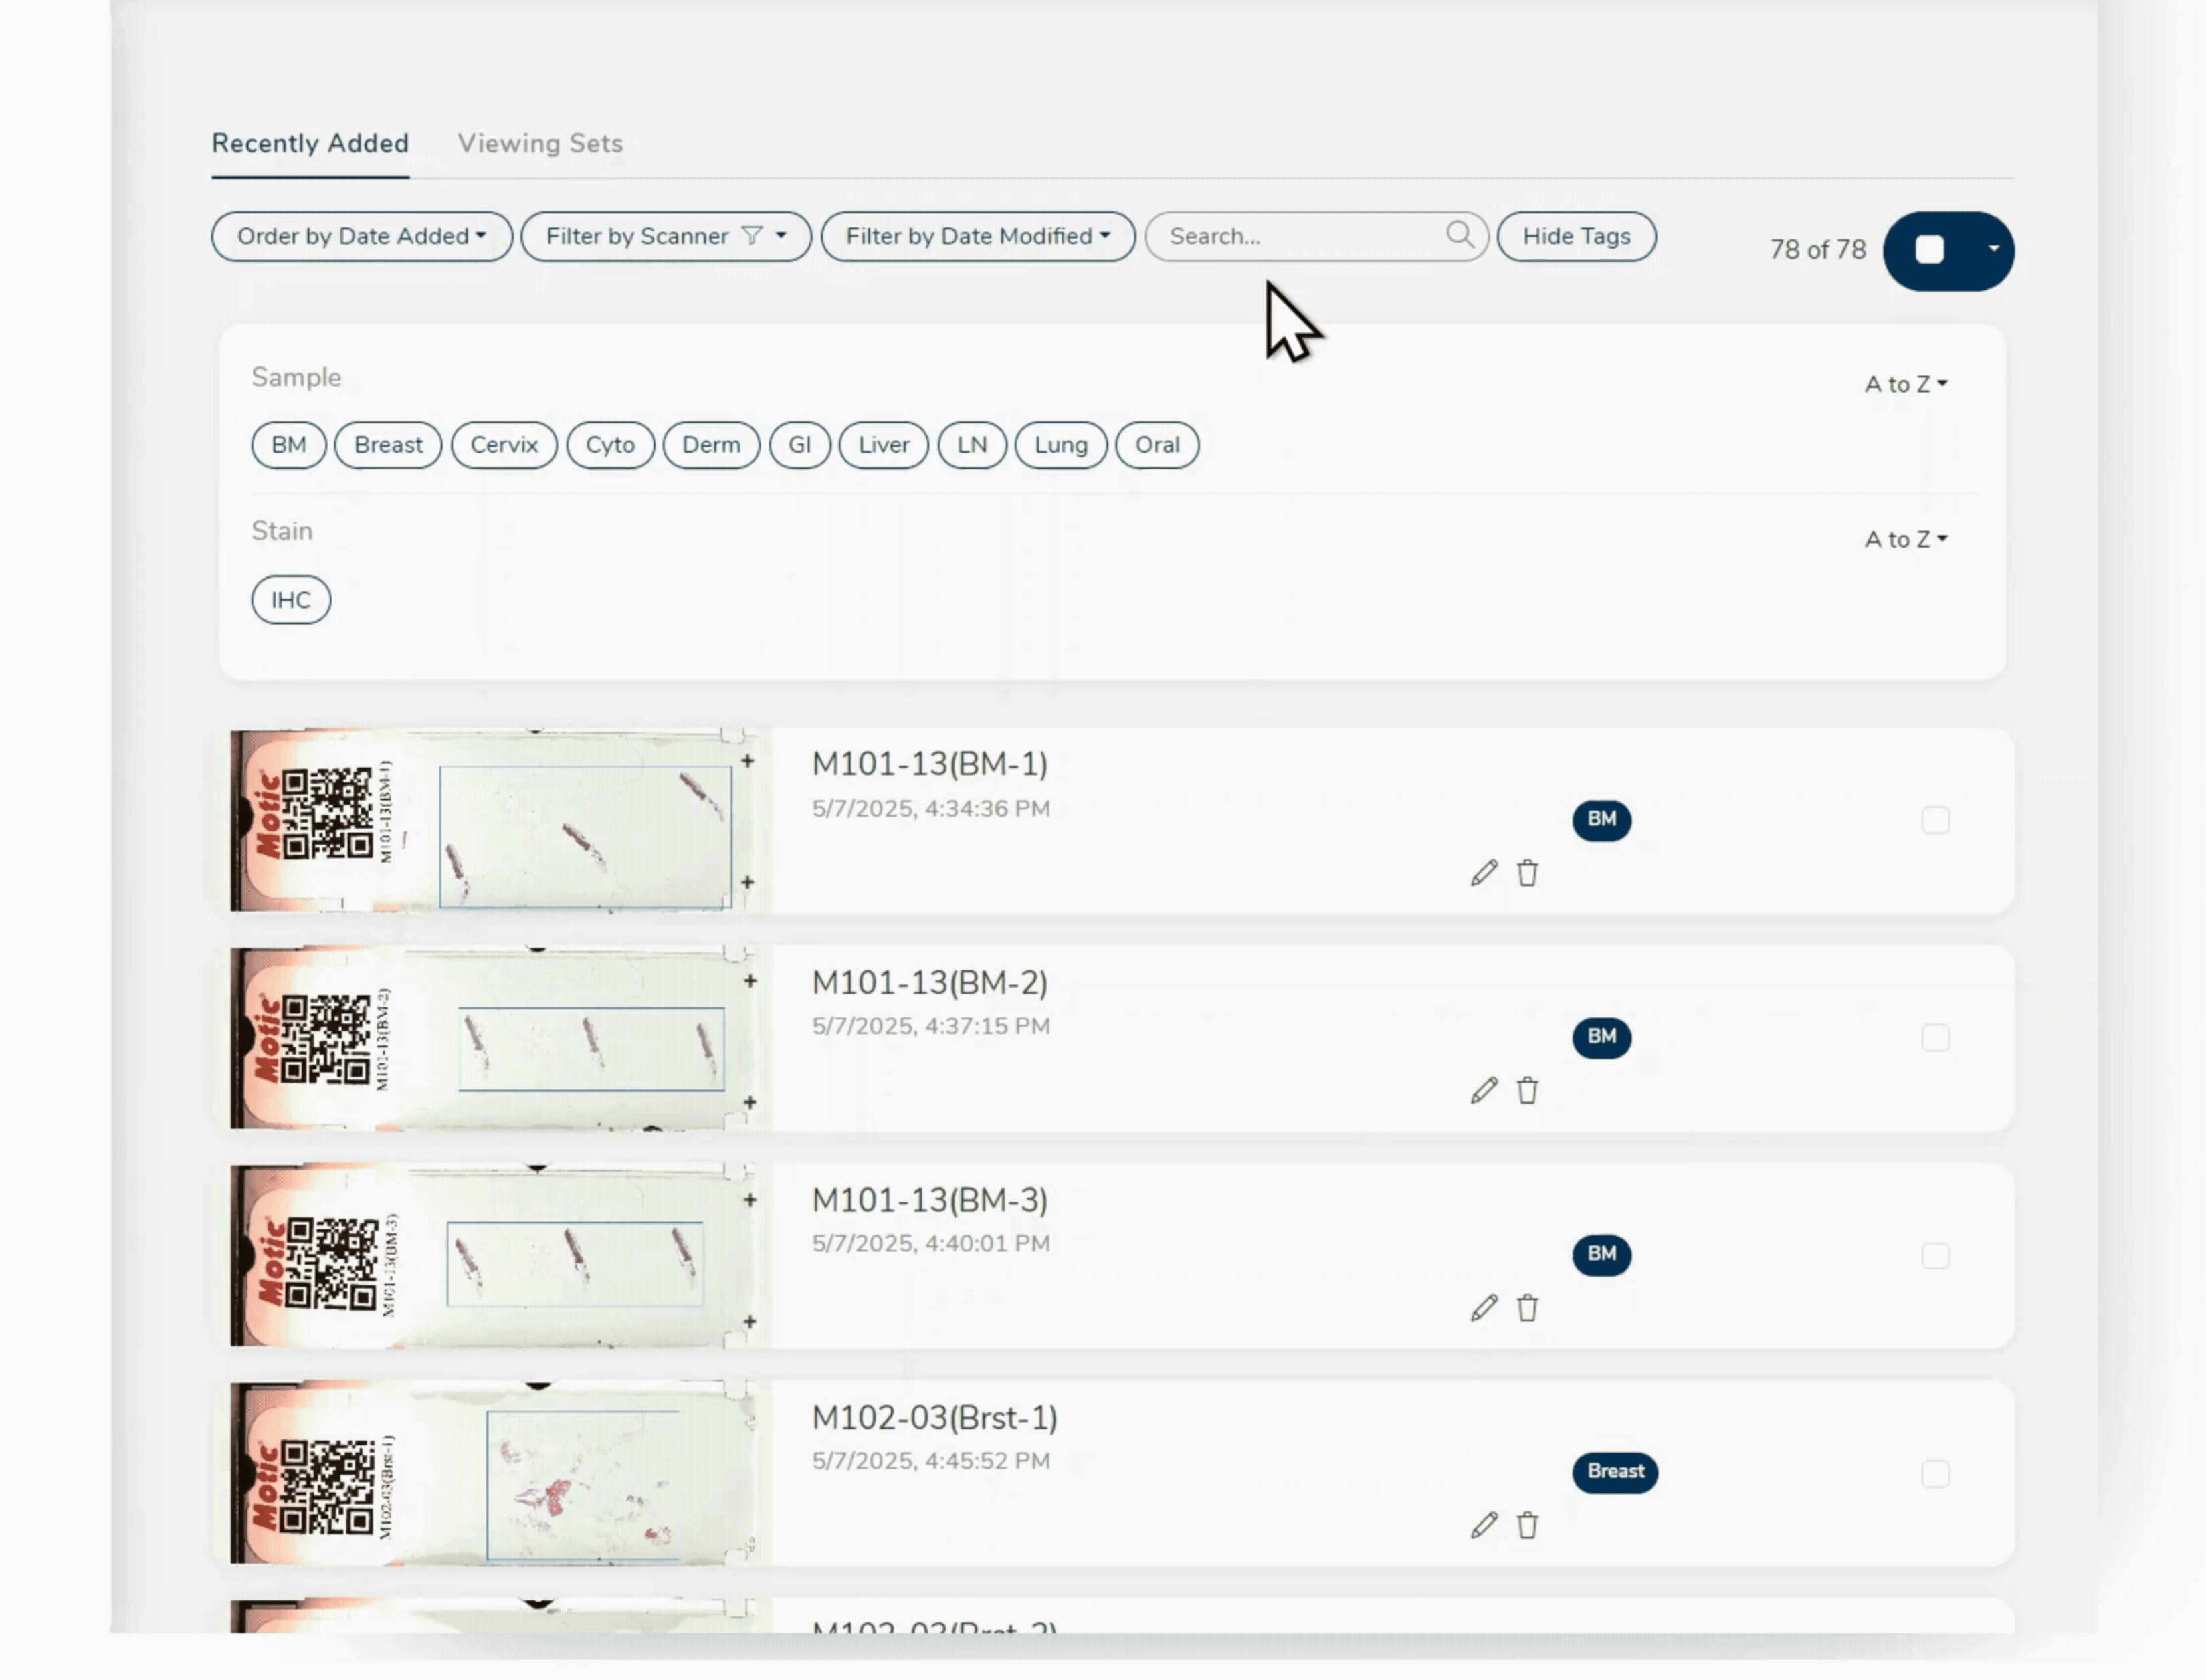The width and height of the screenshot is (2206, 1680).
Task: Open Filter by Scanner dropdown
Action: tap(666, 236)
